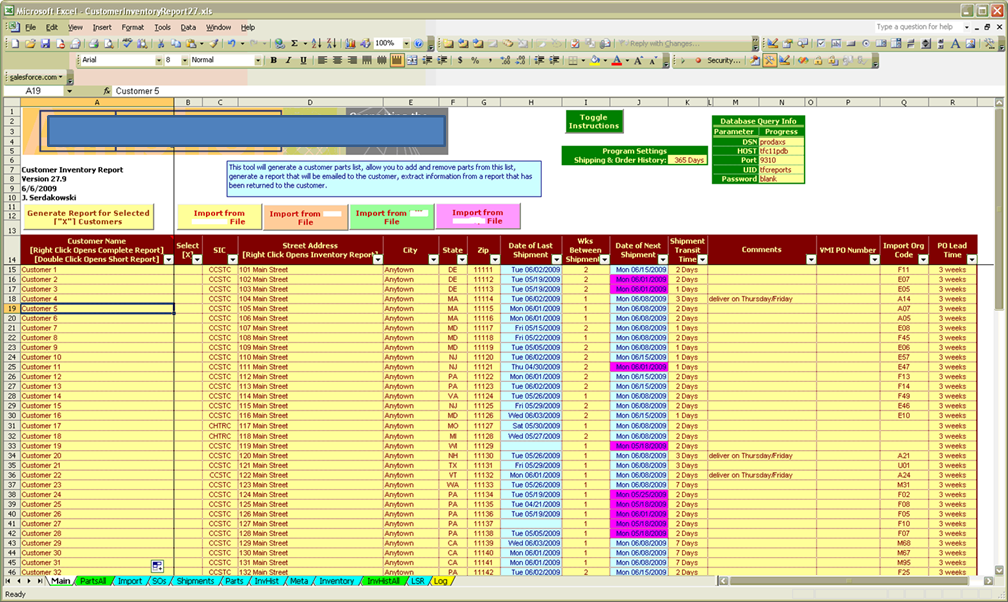Click the green Import from File button
1008x602 pixels.
click(x=392, y=217)
